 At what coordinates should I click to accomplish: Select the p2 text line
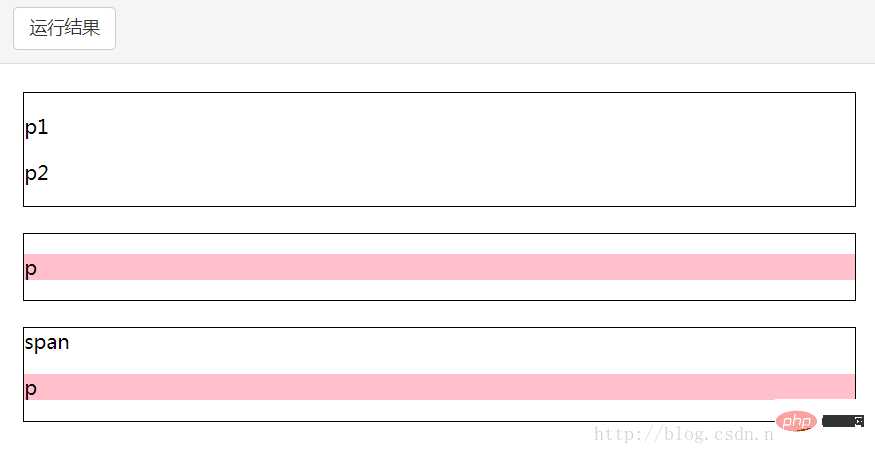[37, 173]
